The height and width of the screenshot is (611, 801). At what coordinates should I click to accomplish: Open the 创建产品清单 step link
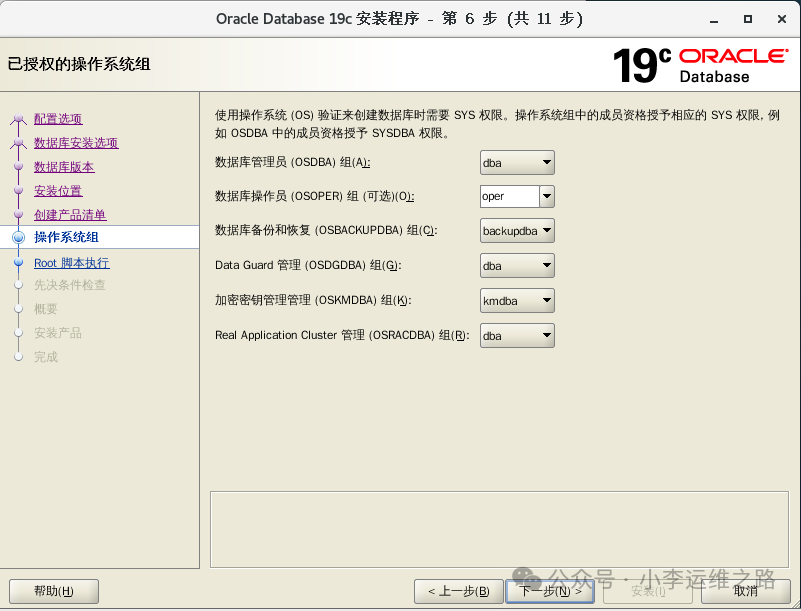70,215
